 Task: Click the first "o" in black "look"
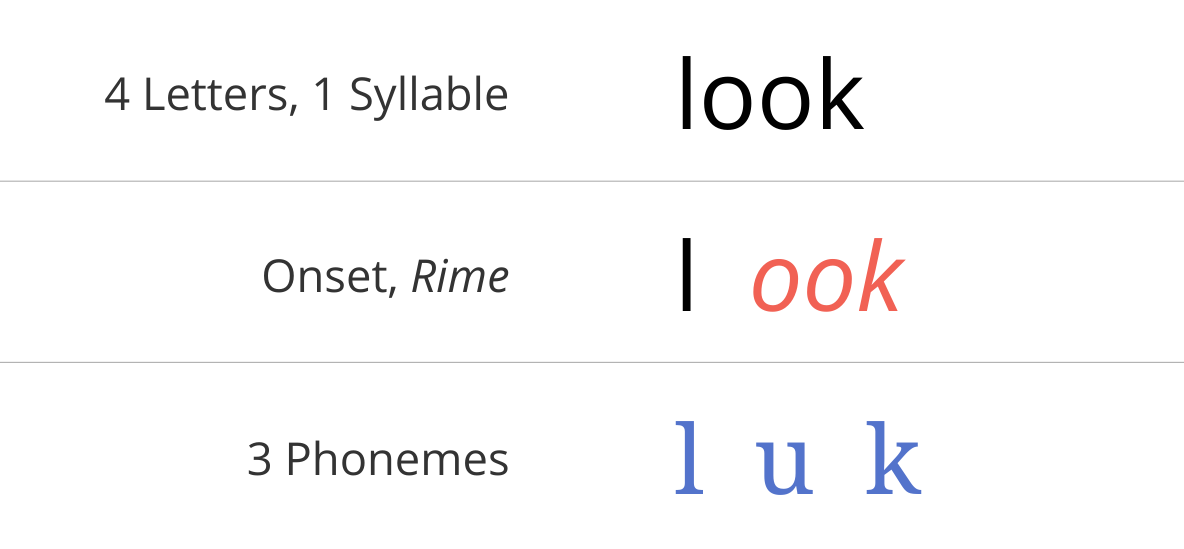point(727,105)
